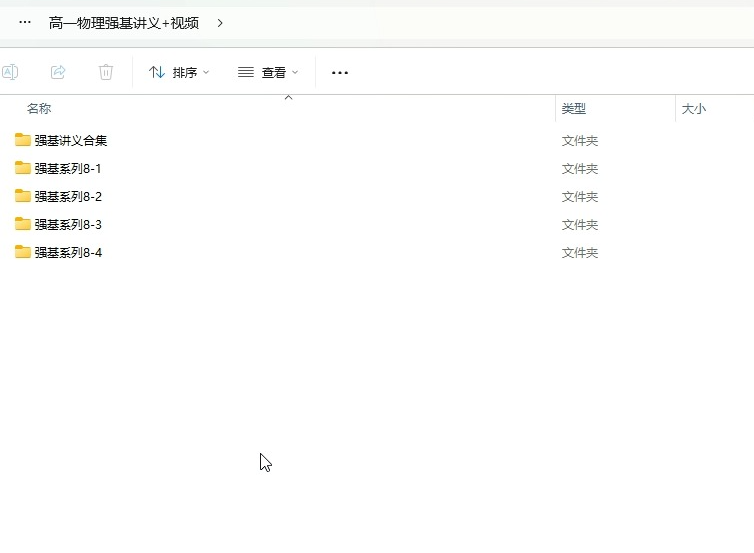The width and height of the screenshot is (754, 553).
Task: Select the 强基系列8-2 folder name
Action: coord(68,196)
